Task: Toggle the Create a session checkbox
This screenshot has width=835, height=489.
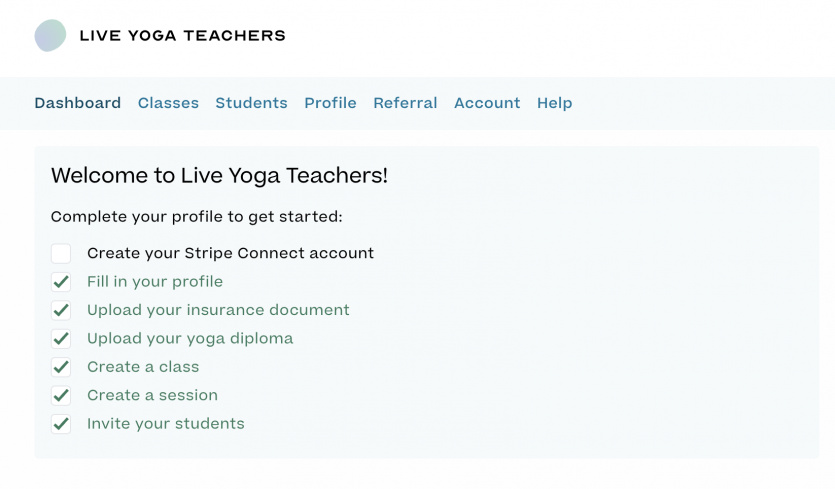Action: [x=61, y=395]
